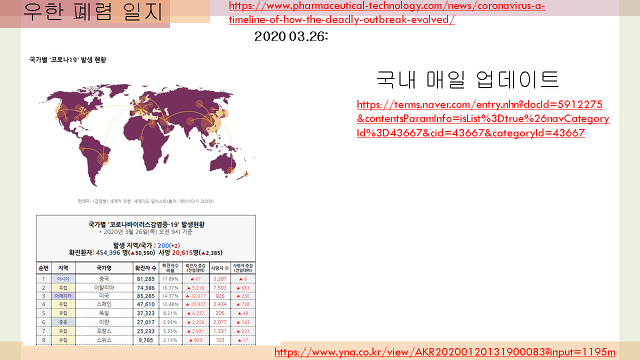Click the country name '독일' in row 5

(x=104, y=313)
